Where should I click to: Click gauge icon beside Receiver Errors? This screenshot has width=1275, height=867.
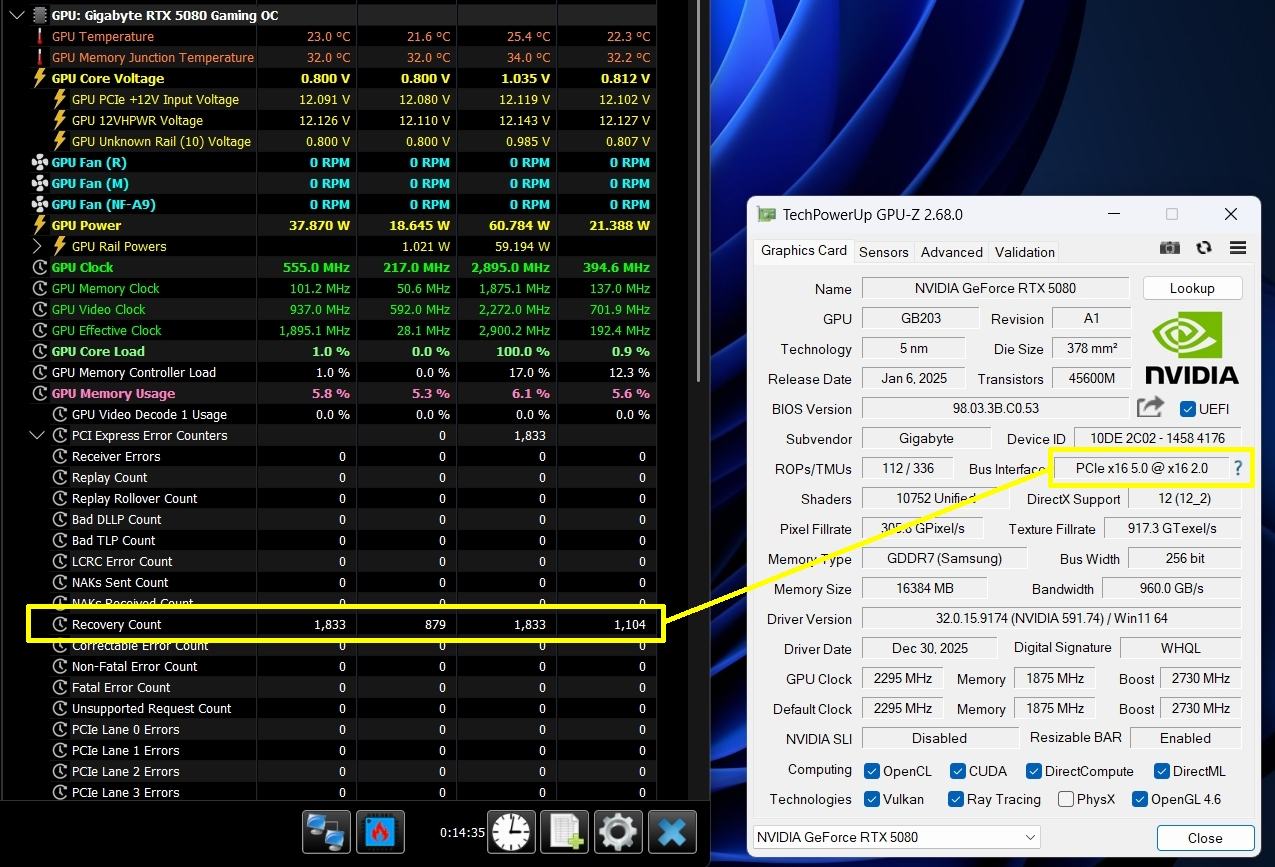click(60, 456)
